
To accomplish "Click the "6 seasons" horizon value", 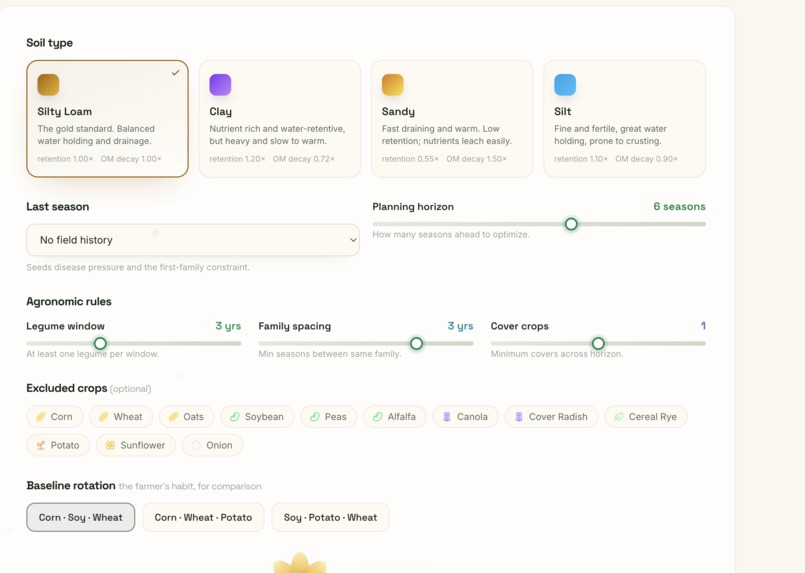I will coord(679,206).
